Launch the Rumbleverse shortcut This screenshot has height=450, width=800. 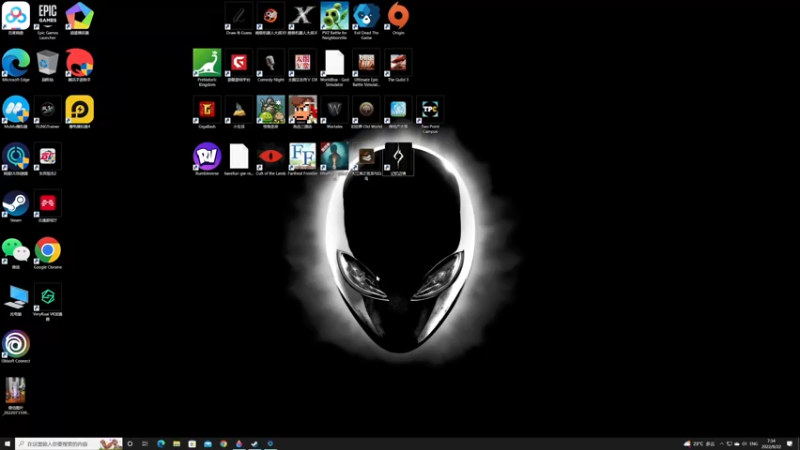click(207, 159)
